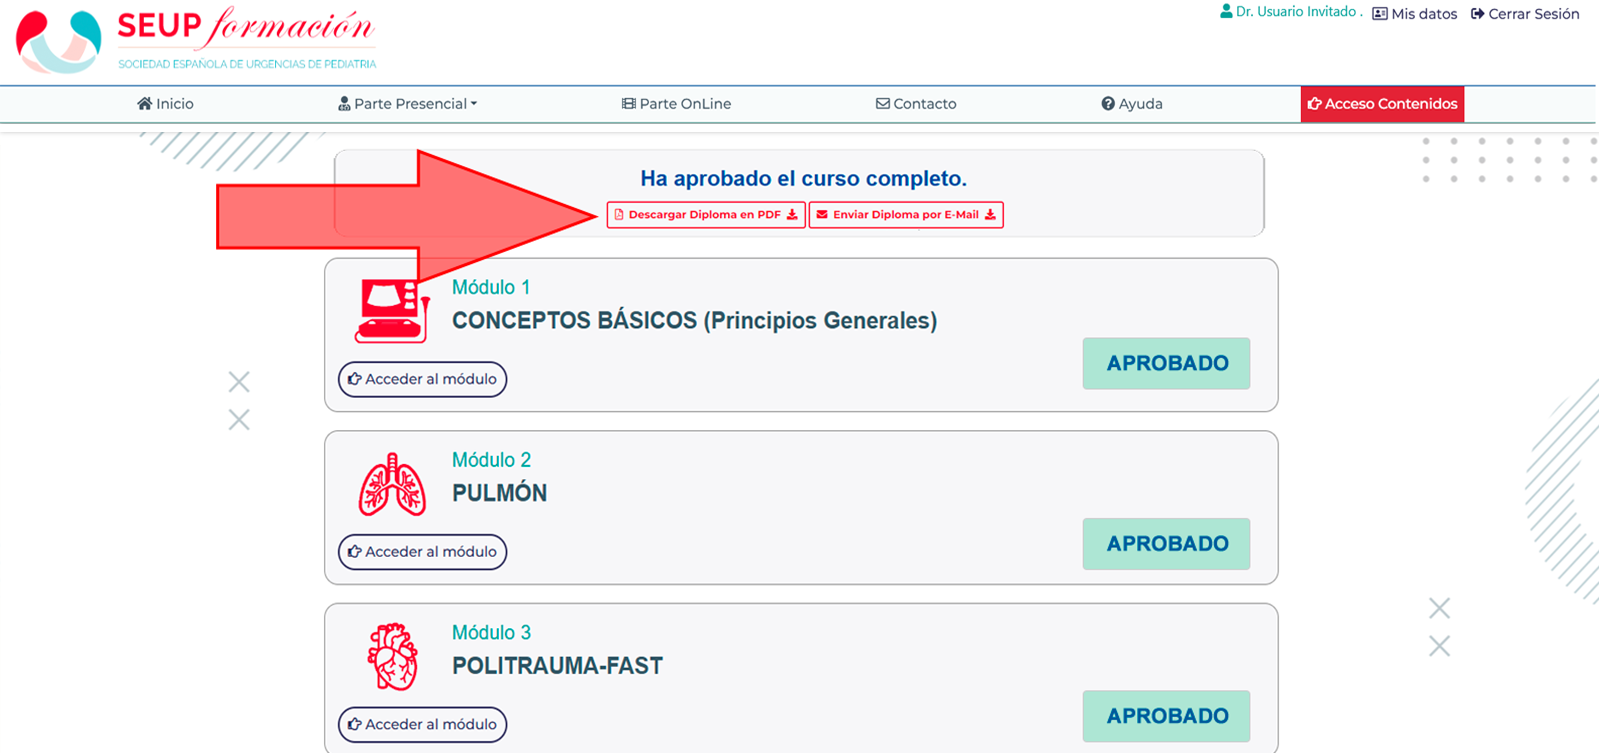Click the APROBADO badge for Módulo 1

click(x=1166, y=363)
